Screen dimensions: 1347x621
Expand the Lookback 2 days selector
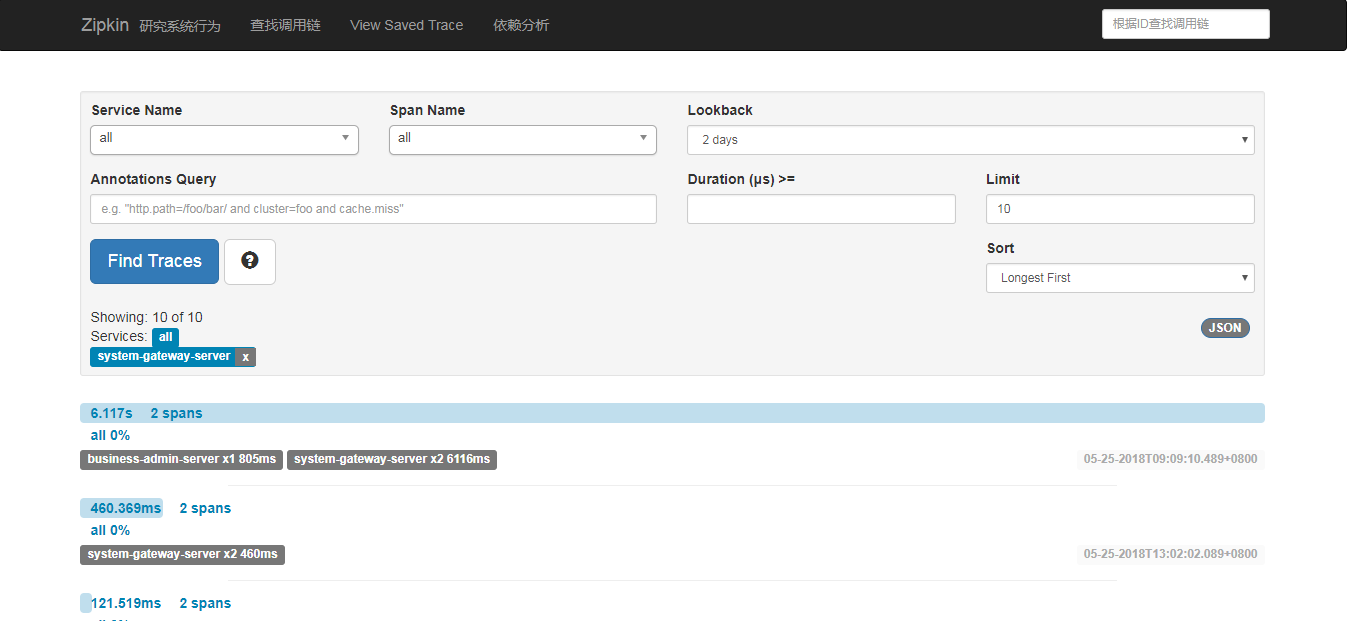(970, 140)
